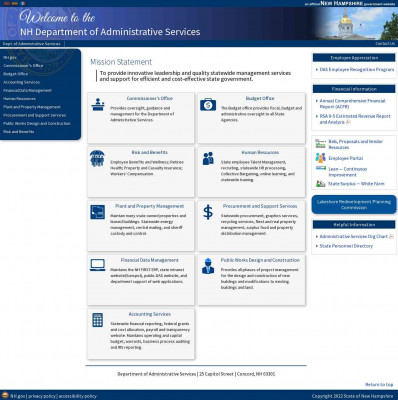Click the Mission Statement heading
The height and width of the screenshot is (400, 398).
point(121,62)
